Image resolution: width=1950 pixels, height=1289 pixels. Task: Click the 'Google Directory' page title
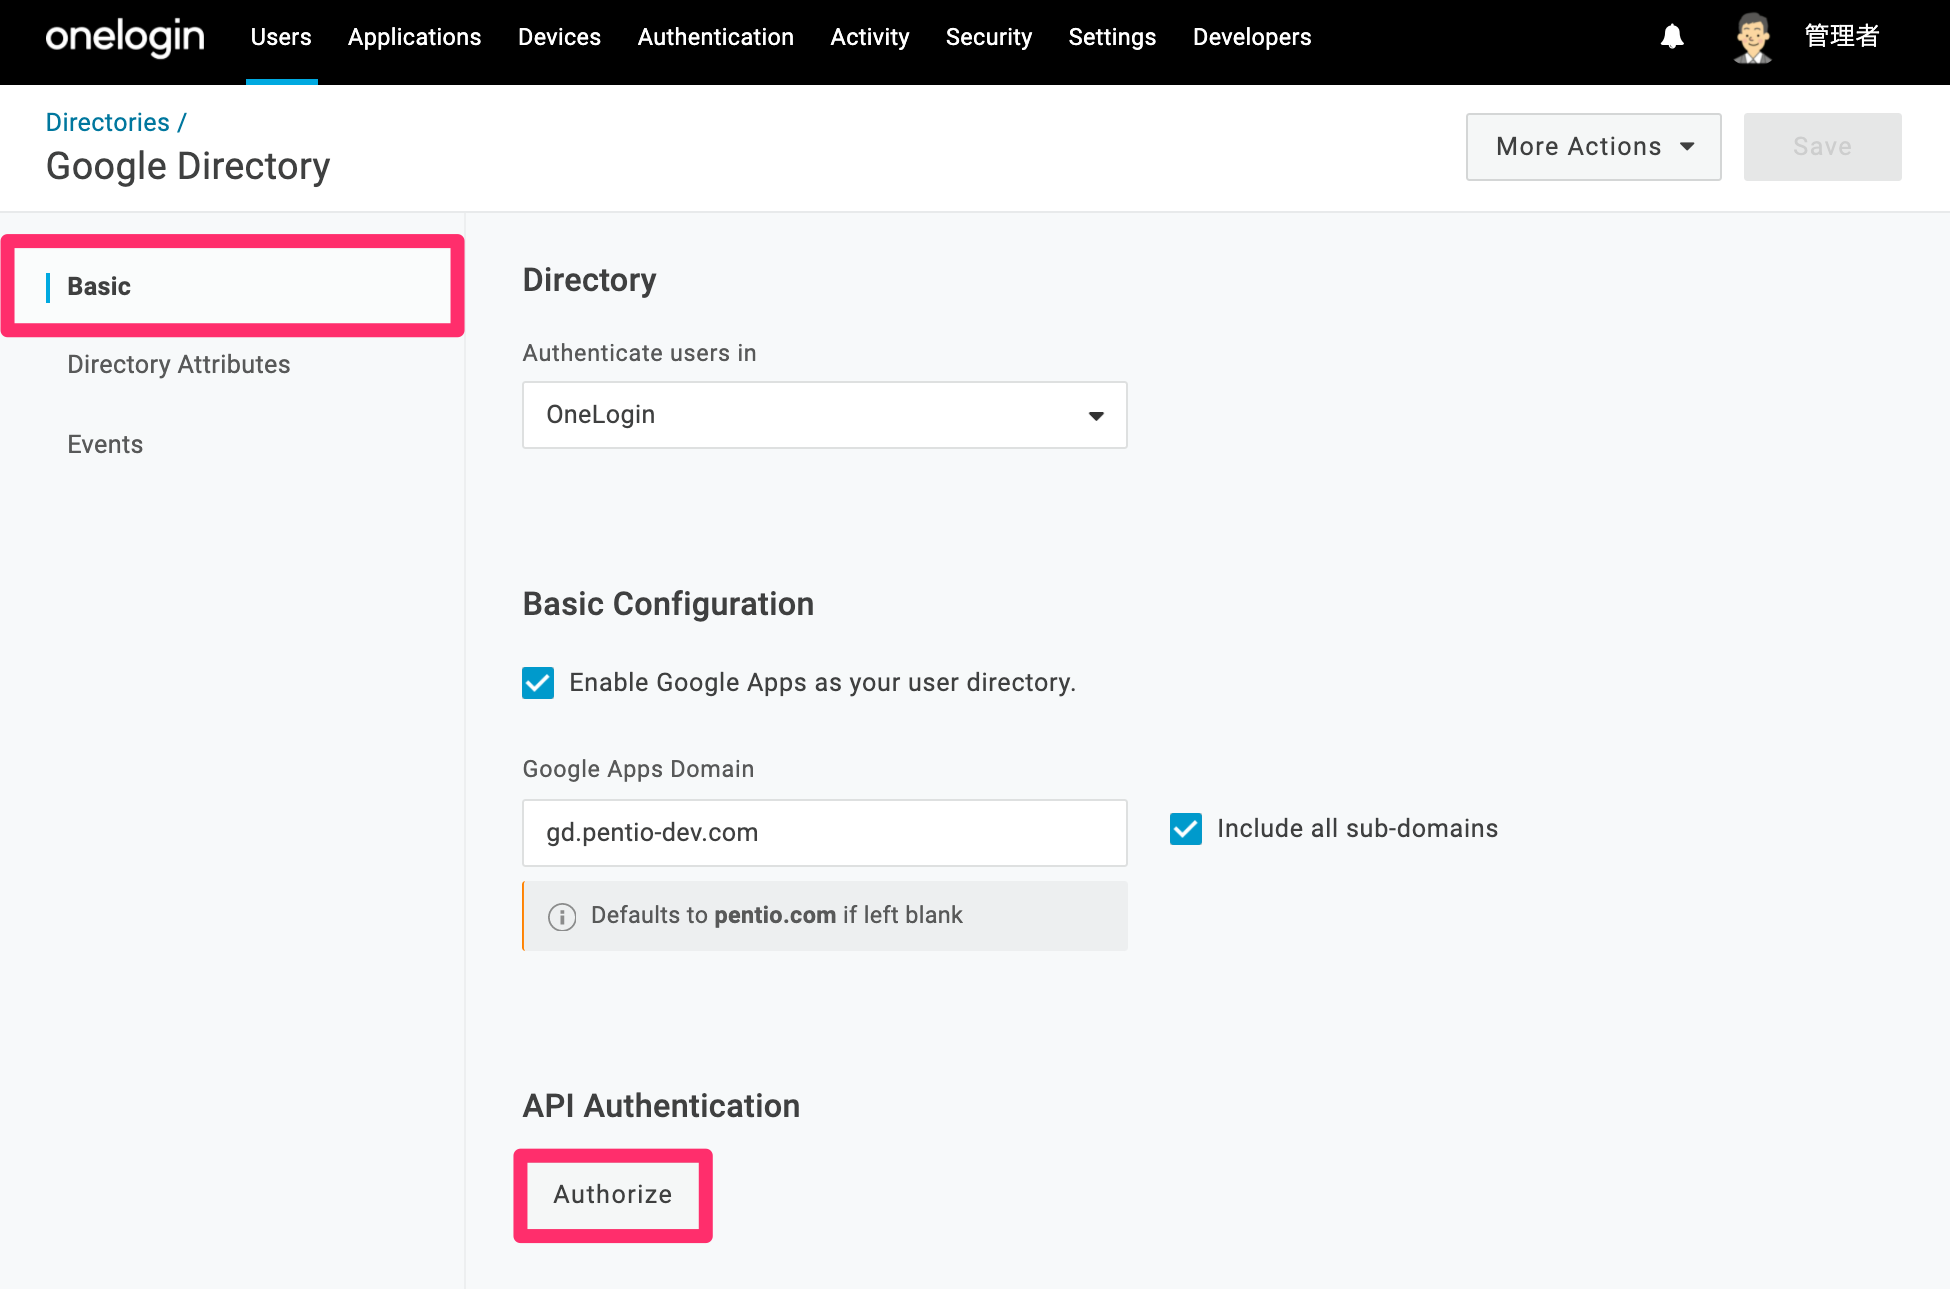click(188, 166)
